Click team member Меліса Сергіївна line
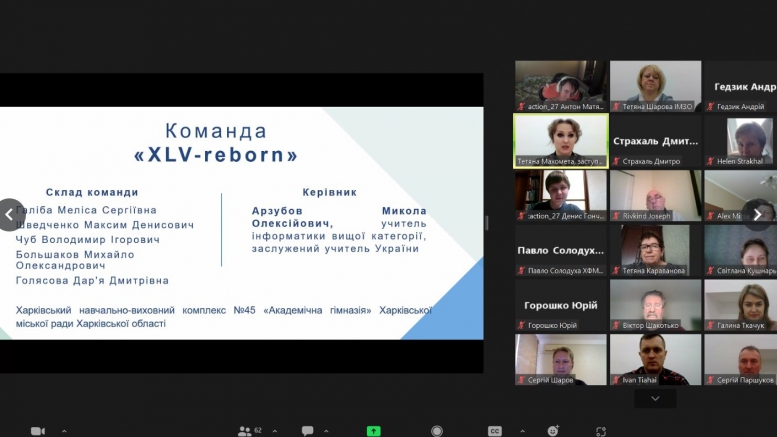 click(86, 210)
